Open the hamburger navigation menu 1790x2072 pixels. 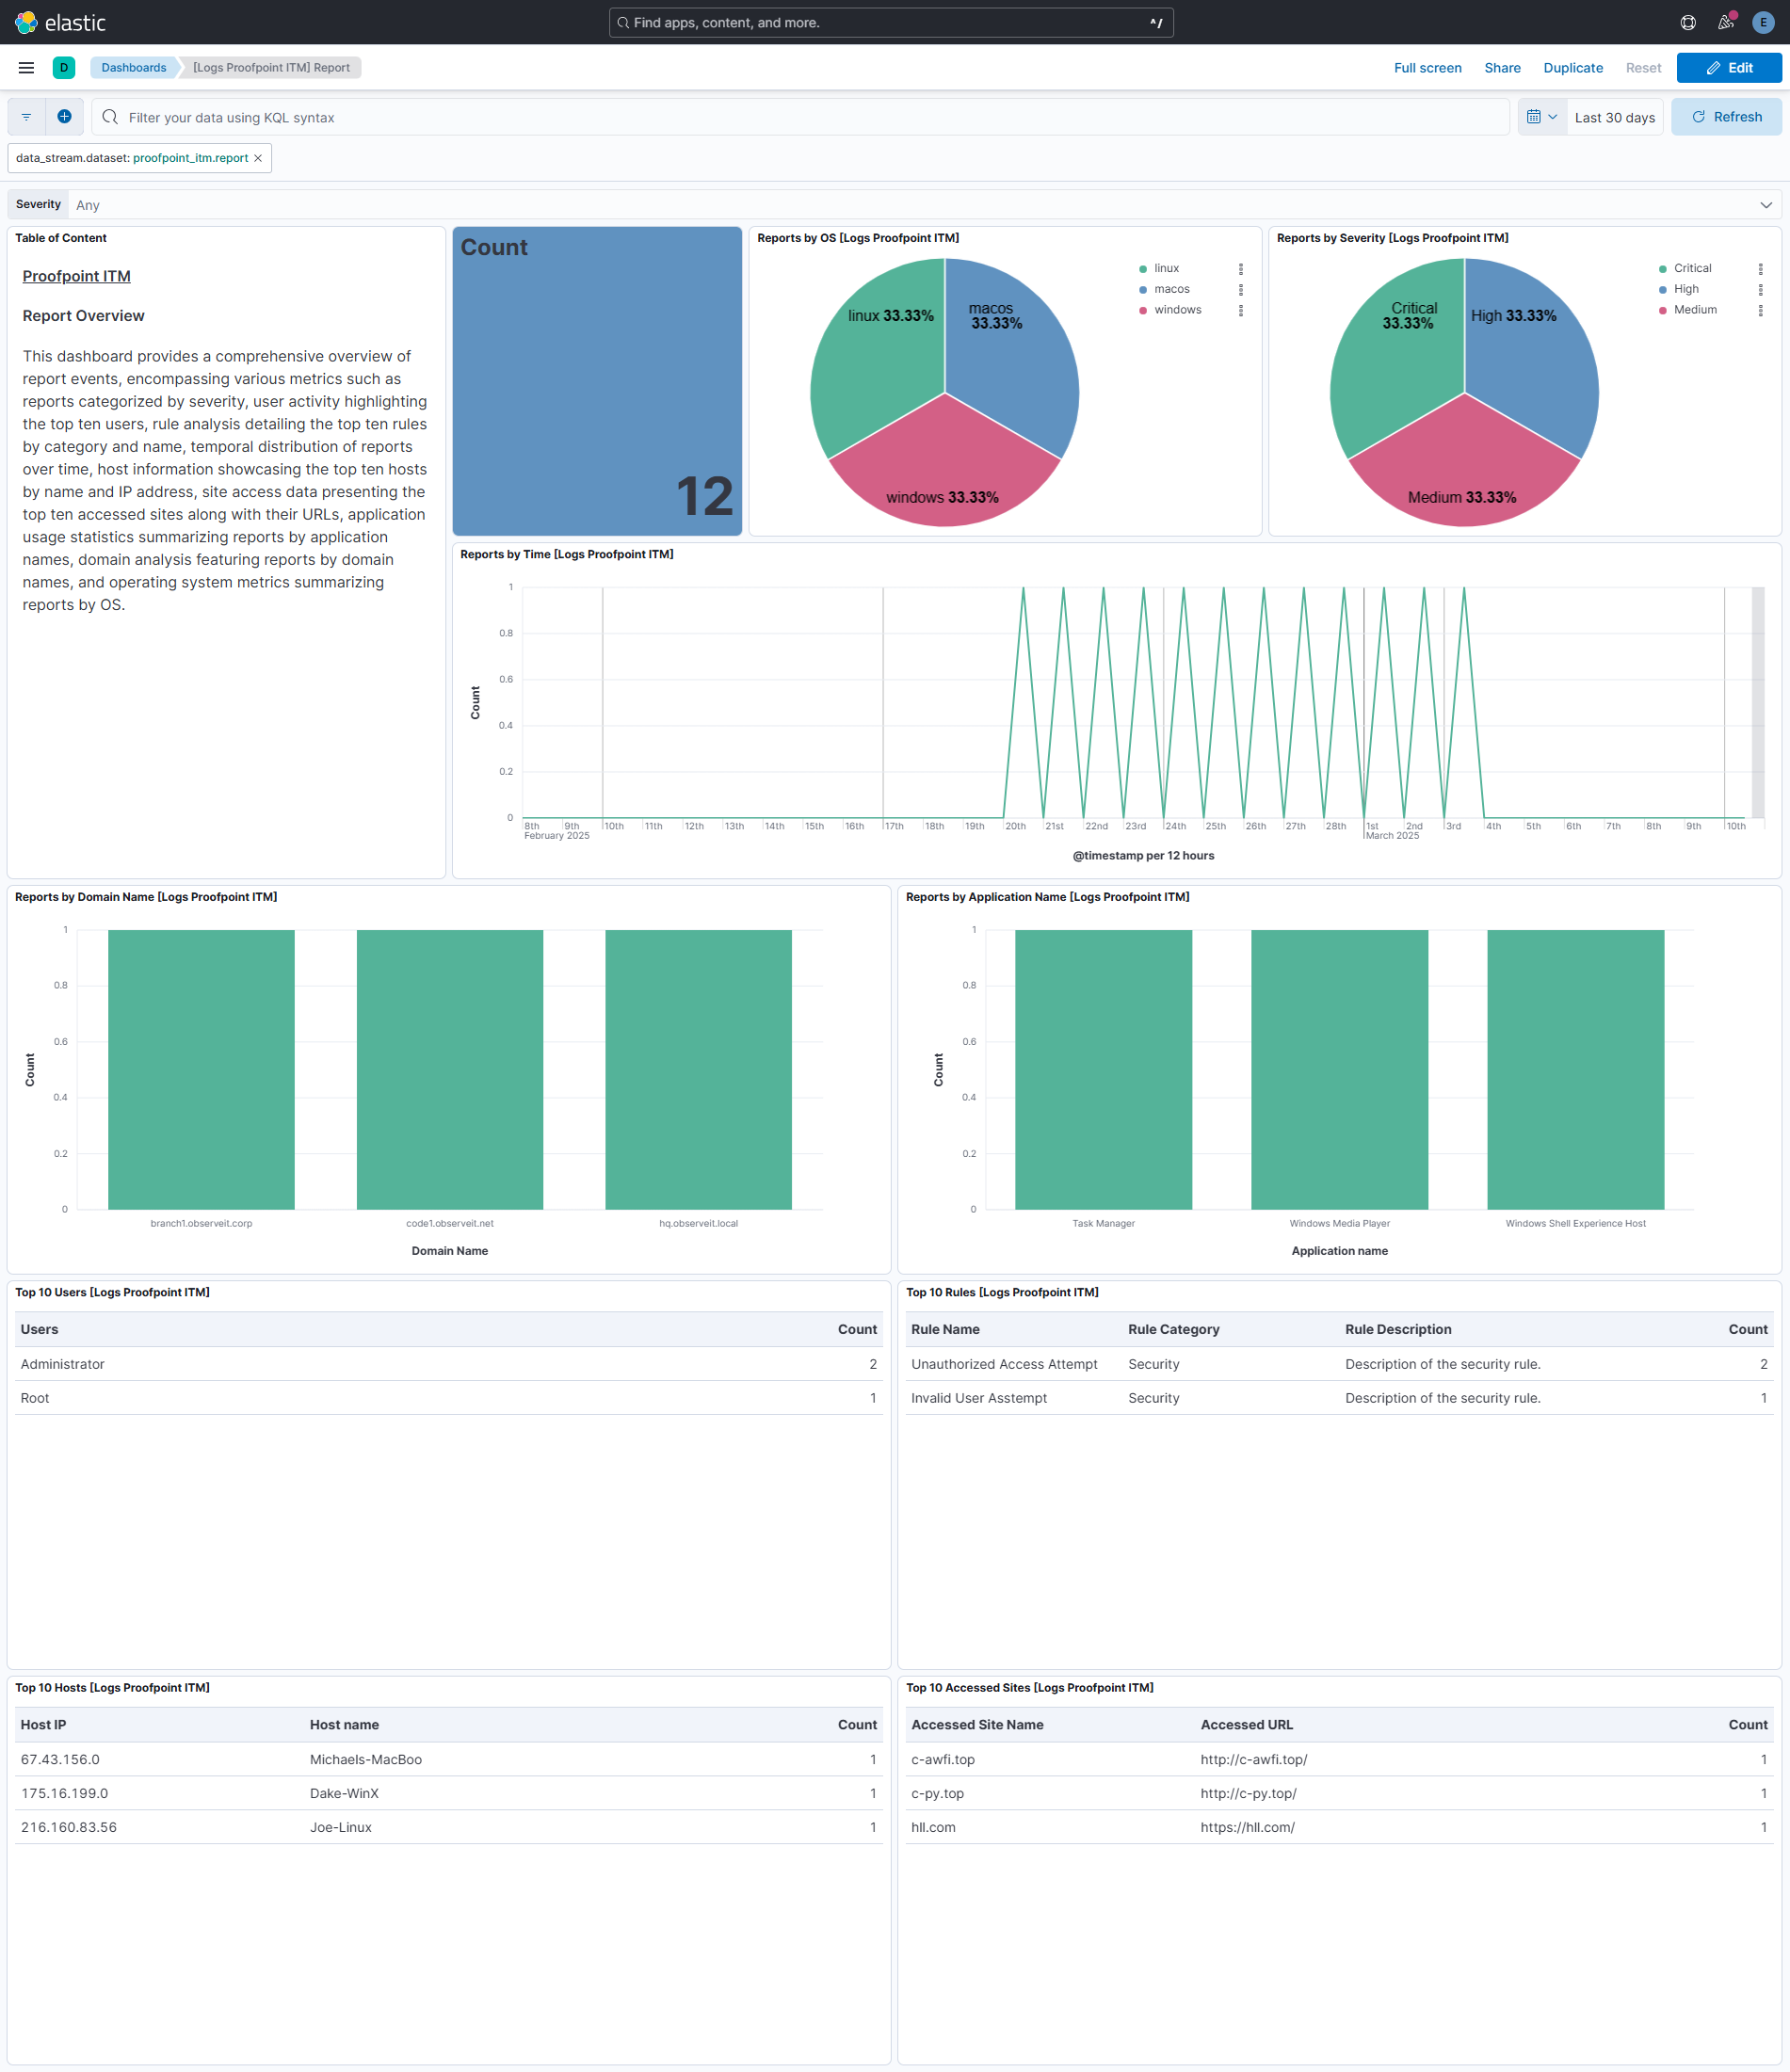point(26,68)
